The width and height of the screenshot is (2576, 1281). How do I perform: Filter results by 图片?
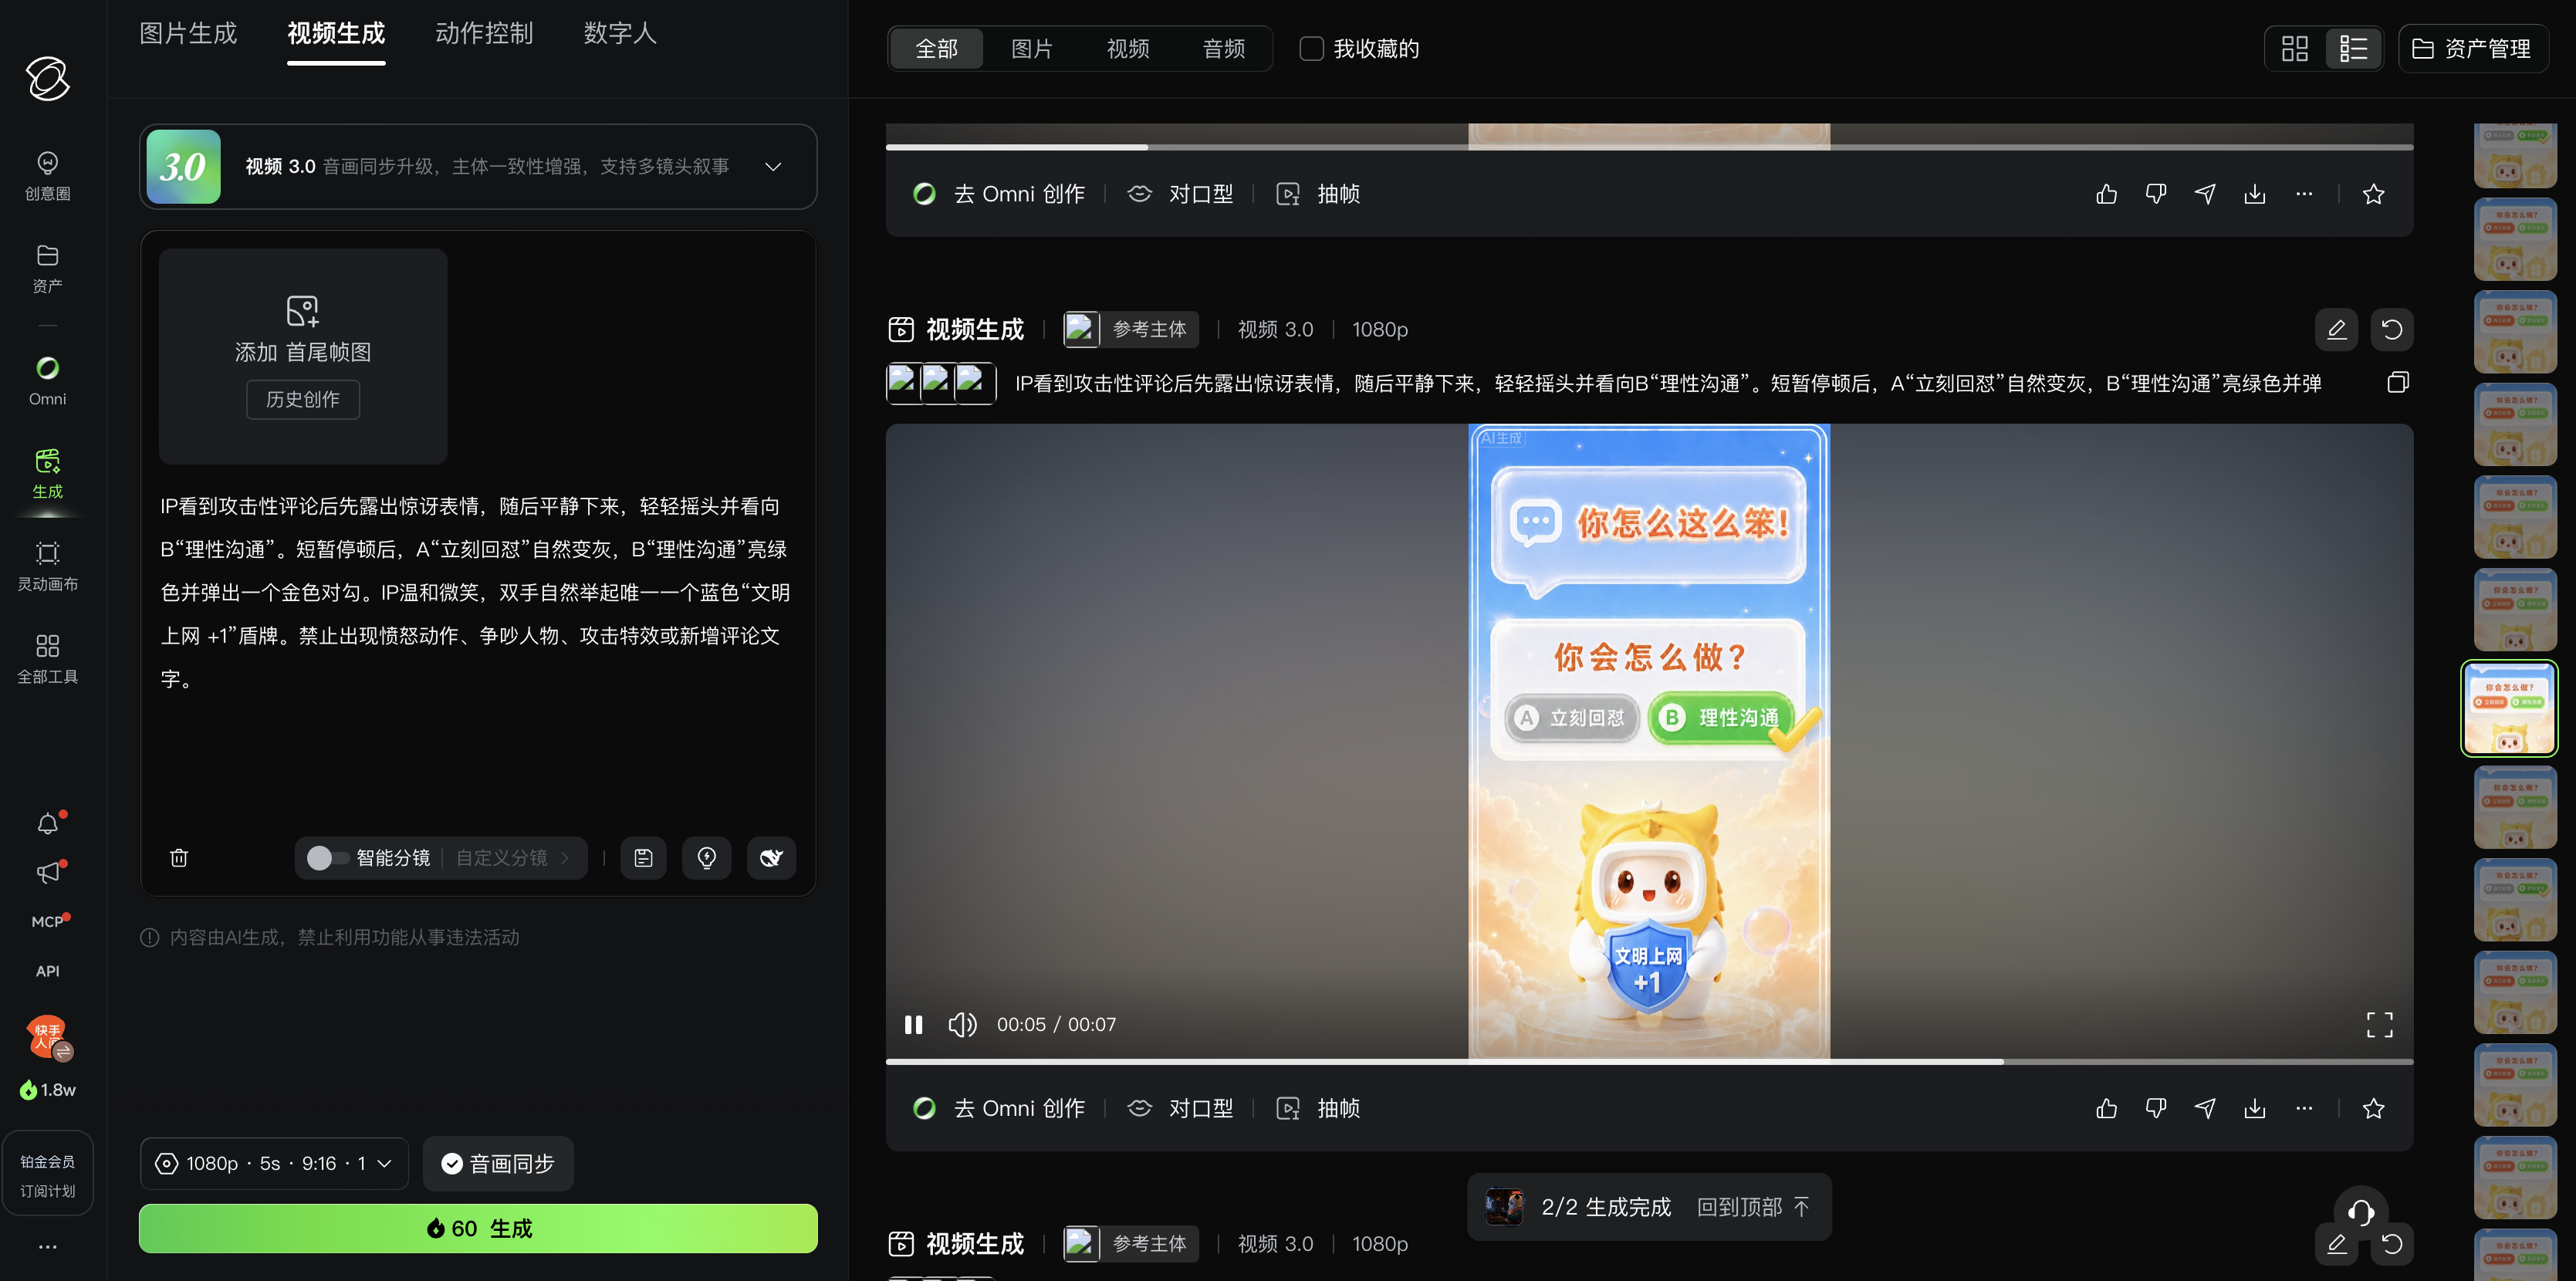click(x=1032, y=48)
